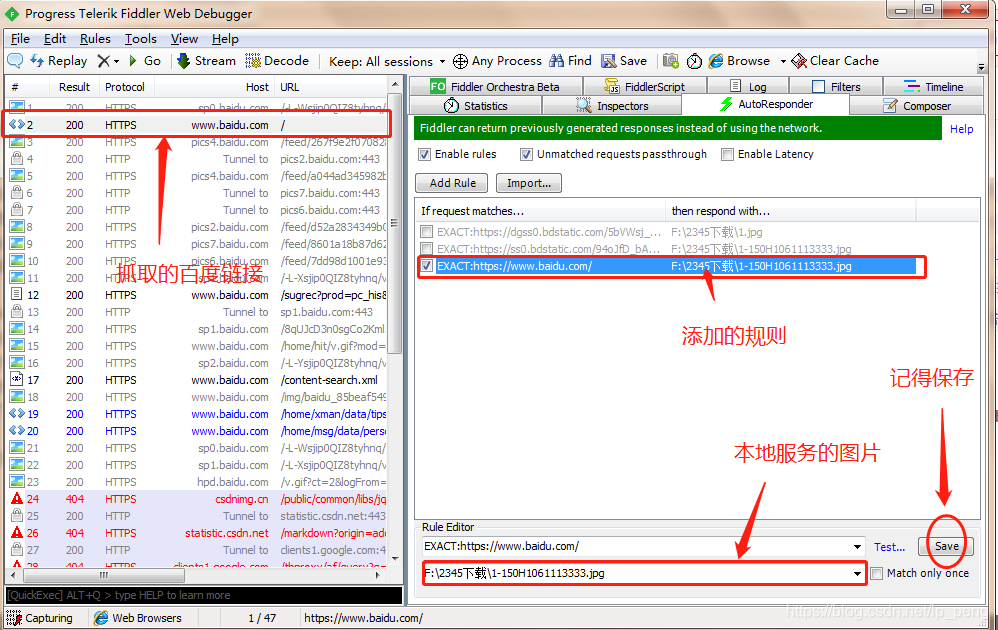Switch to FiddlerScript tab

(645, 87)
